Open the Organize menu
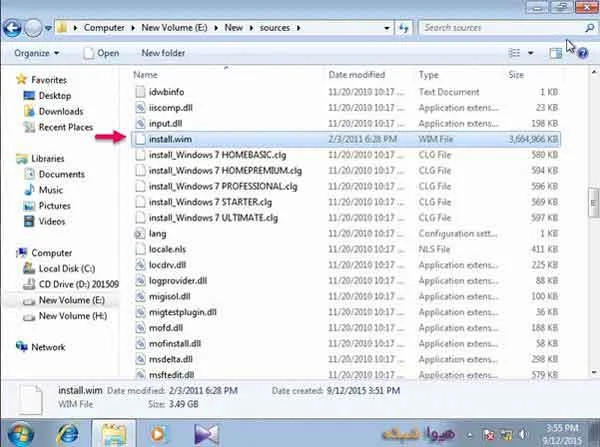The image size is (600, 447). [36, 53]
